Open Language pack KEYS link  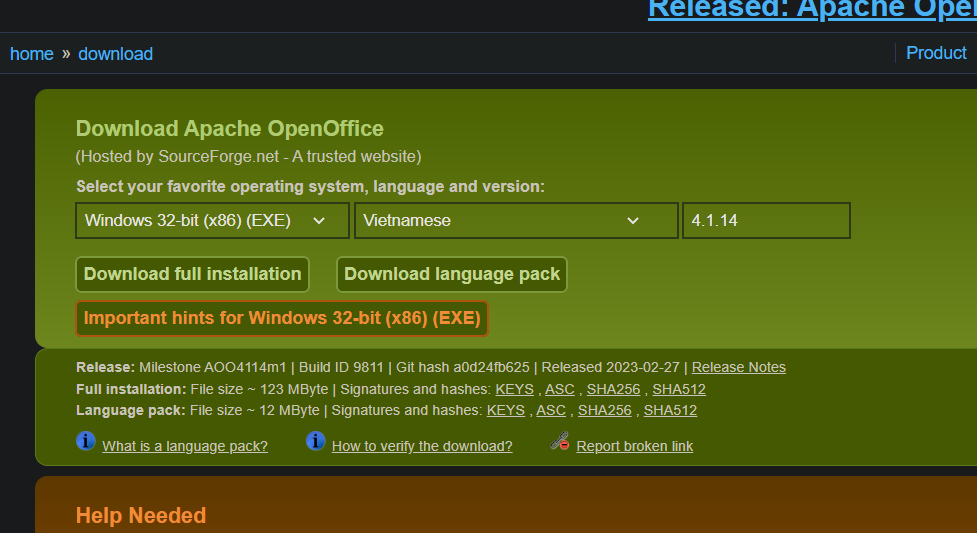point(505,410)
